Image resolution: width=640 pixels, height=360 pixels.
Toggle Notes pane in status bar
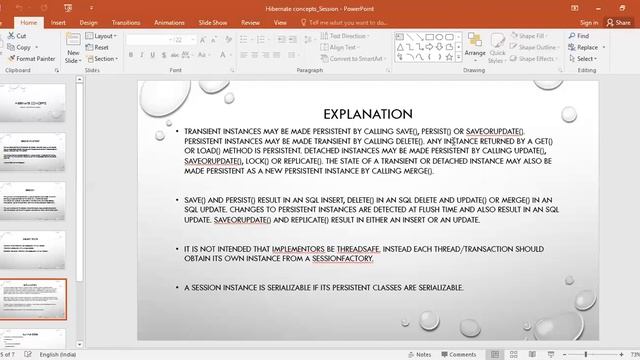420,355
